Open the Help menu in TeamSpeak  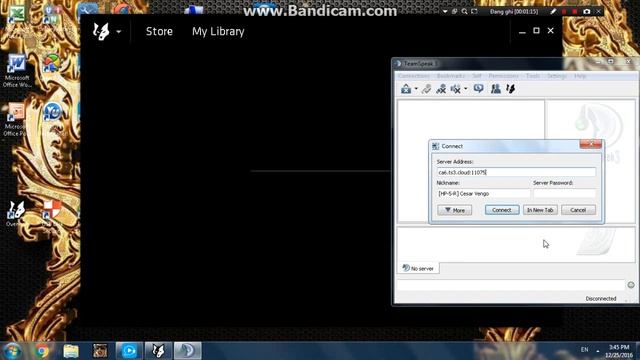pyautogui.click(x=580, y=76)
